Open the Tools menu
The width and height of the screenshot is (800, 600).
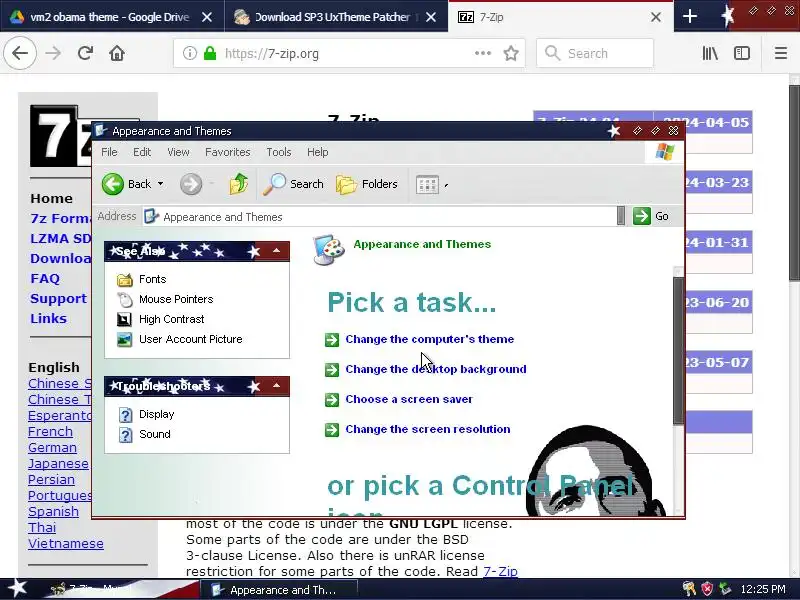pyautogui.click(x=279, y=152)
